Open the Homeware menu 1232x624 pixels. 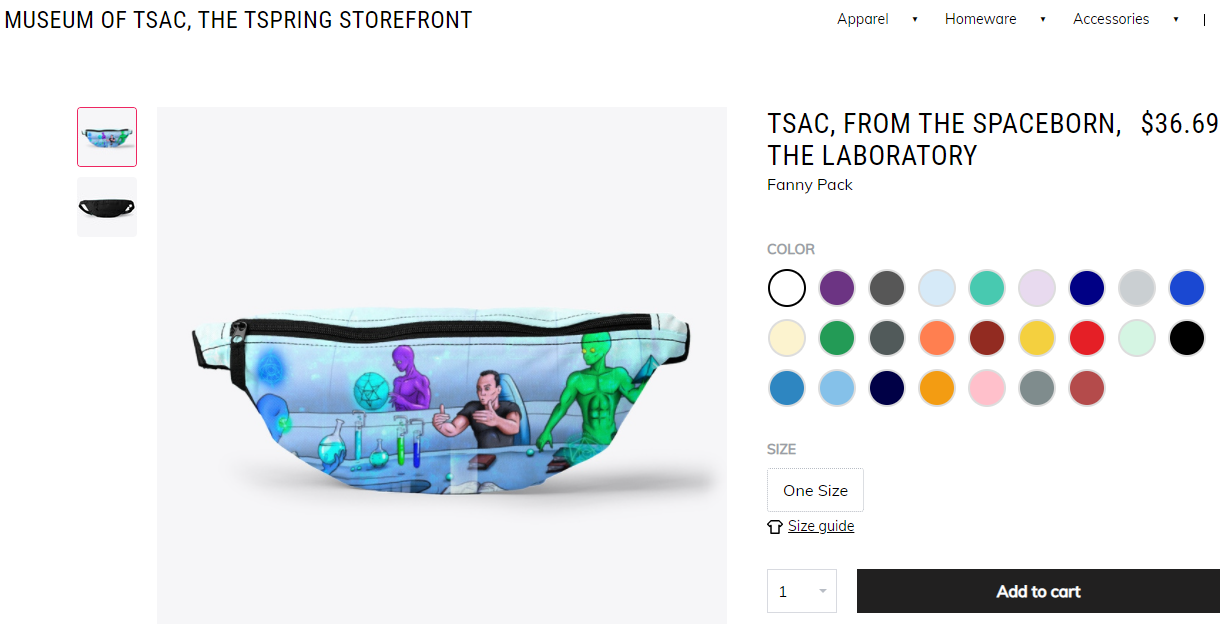point(980,19)
